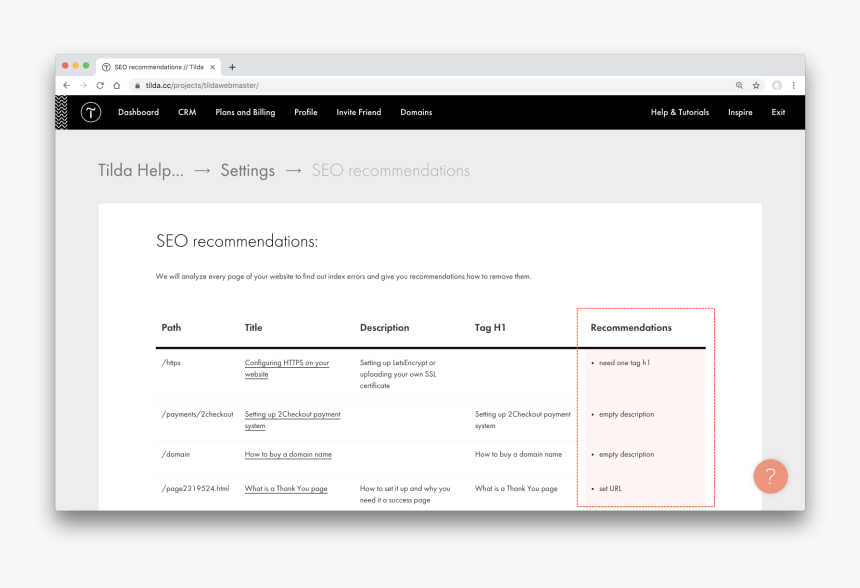
Task: Open Invite Friend menu item
Action: click(x=359, y=112)
